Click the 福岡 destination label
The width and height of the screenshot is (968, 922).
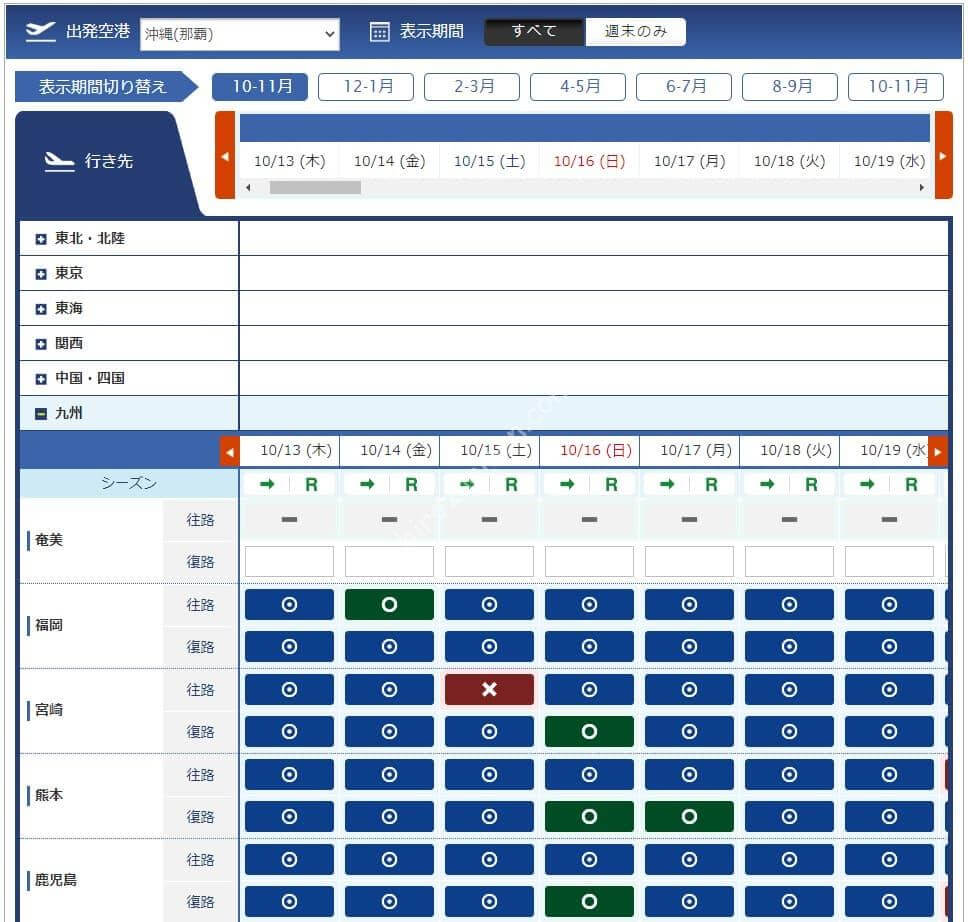(x=49, y=625)
